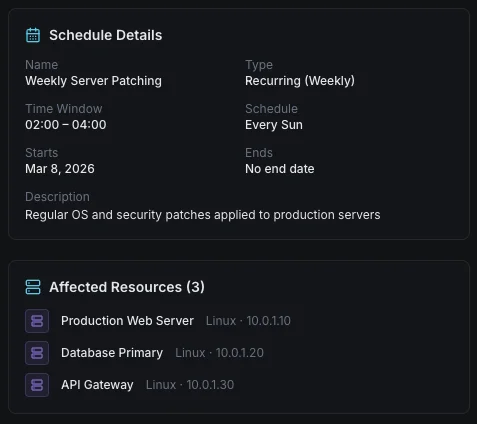Select the Schedule Details heading

point(106,35)
